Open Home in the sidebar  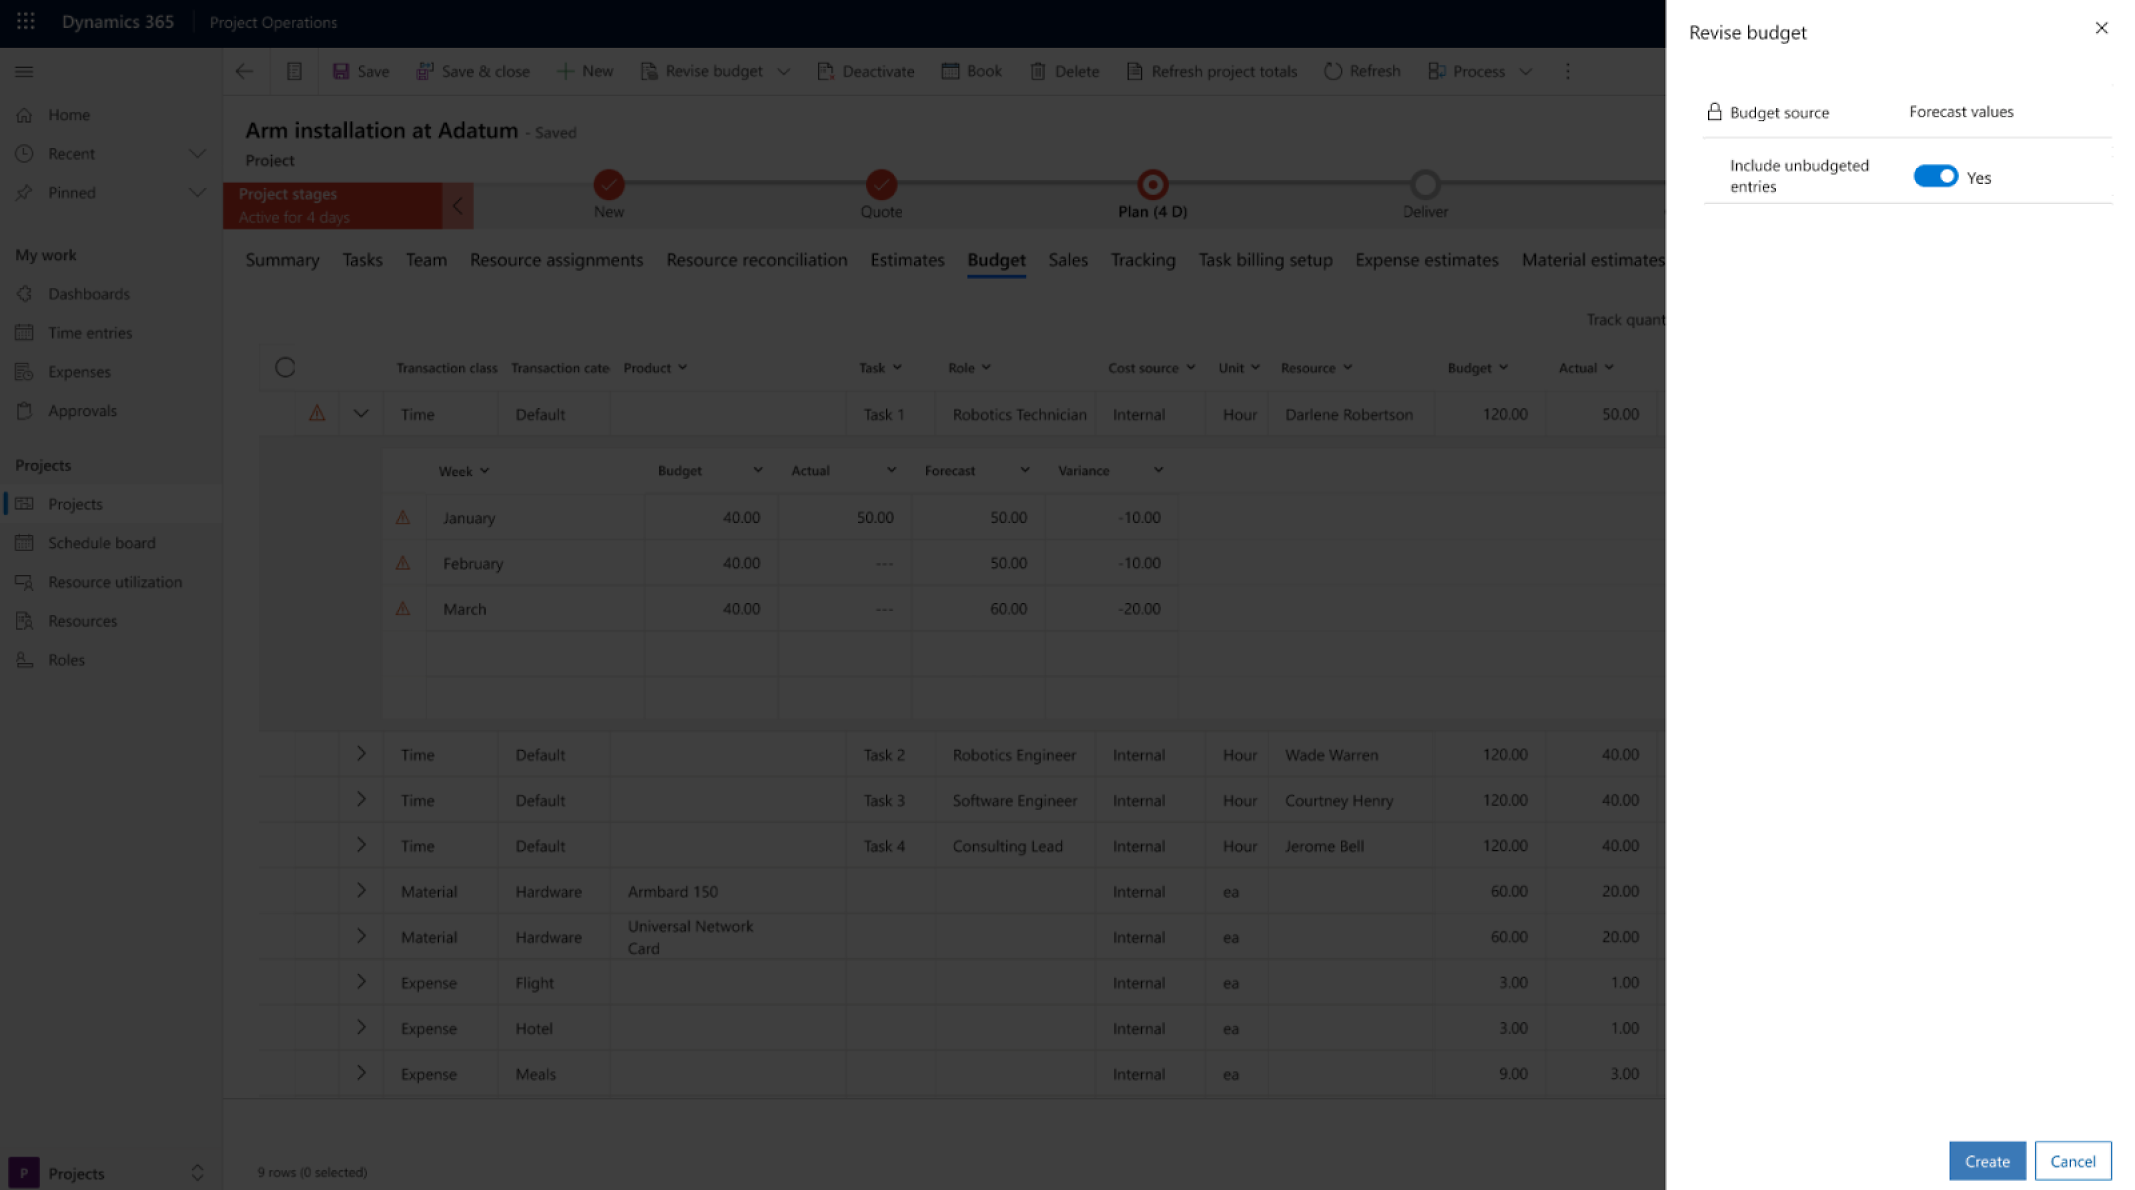[x=68, y=115]
